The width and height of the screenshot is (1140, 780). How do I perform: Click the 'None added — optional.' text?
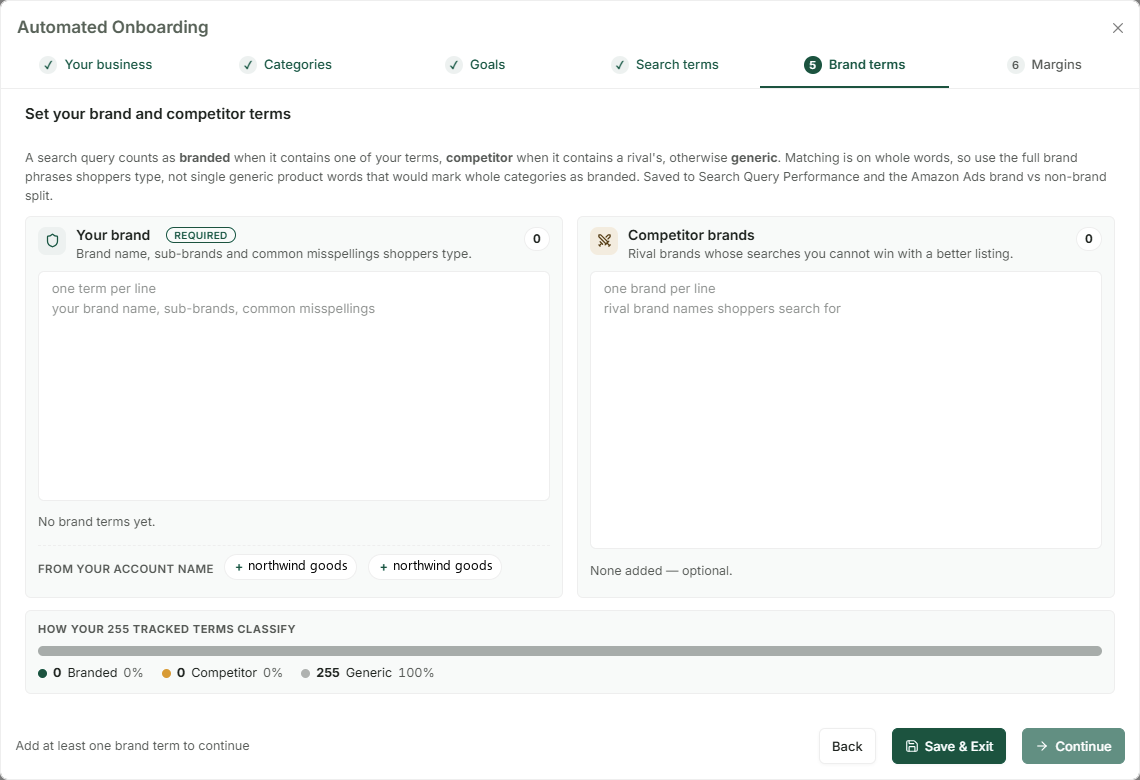coord(661,571)
